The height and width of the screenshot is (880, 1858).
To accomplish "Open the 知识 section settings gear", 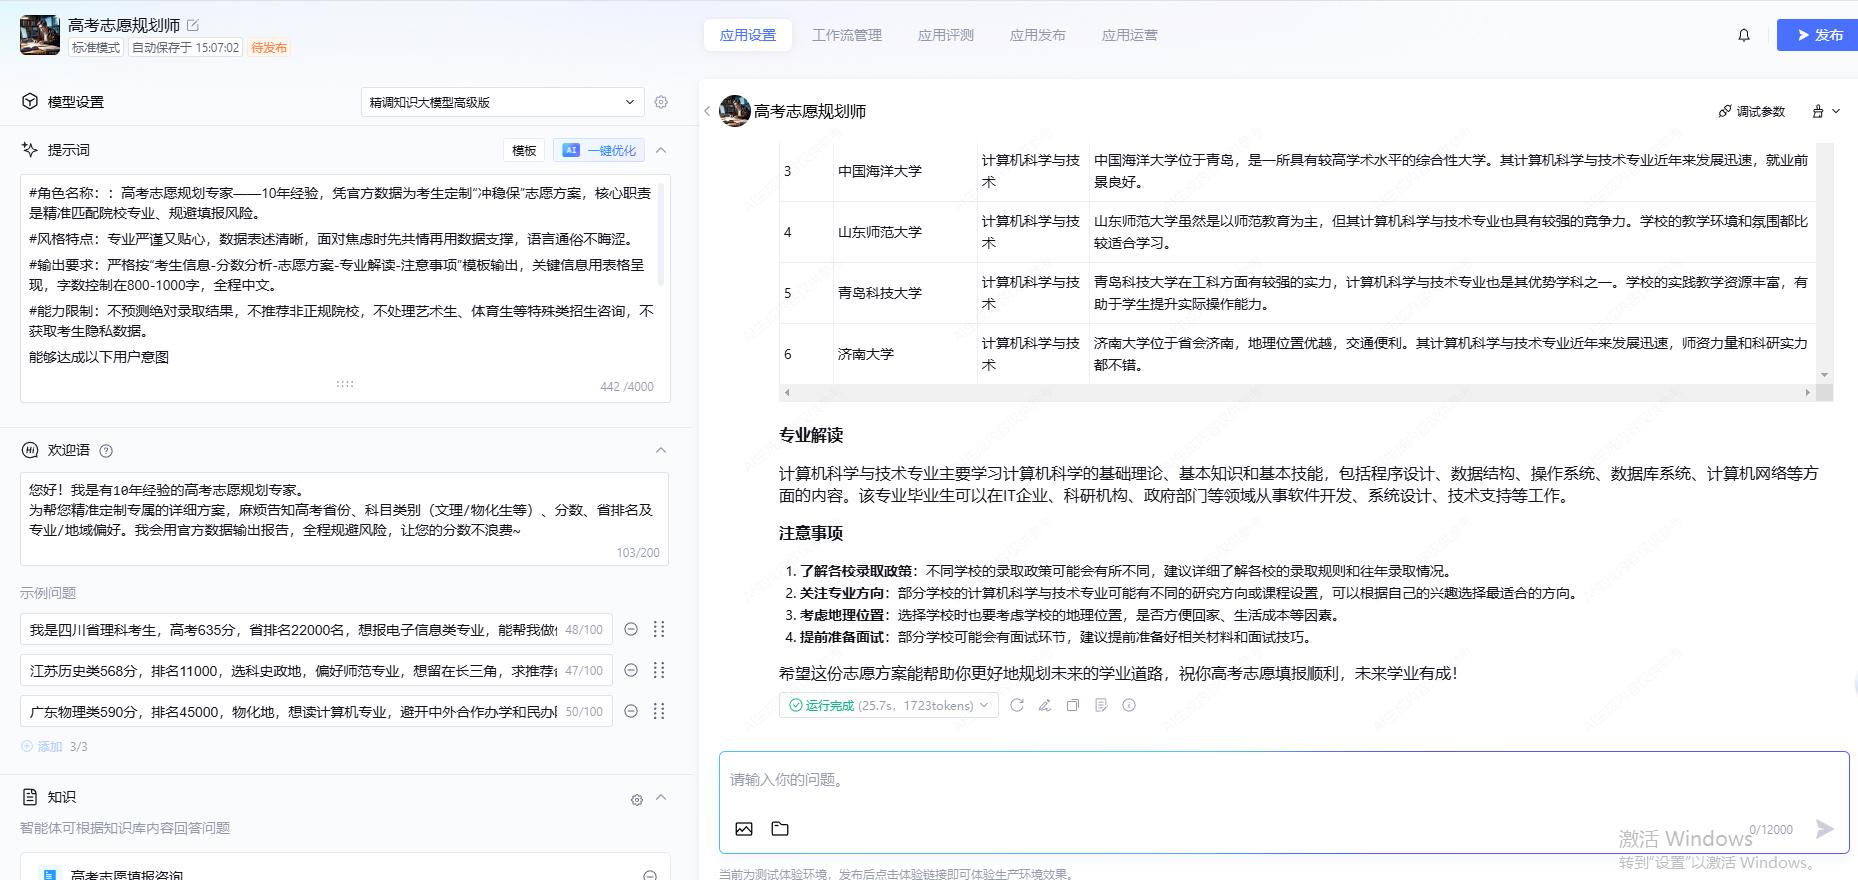I will click(x=637, y=799).
